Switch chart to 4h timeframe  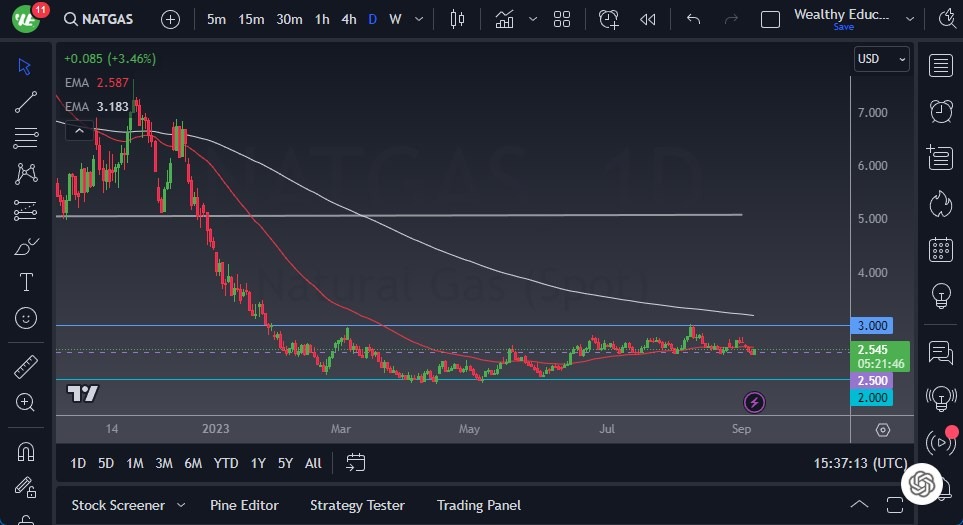click(348, 19)
